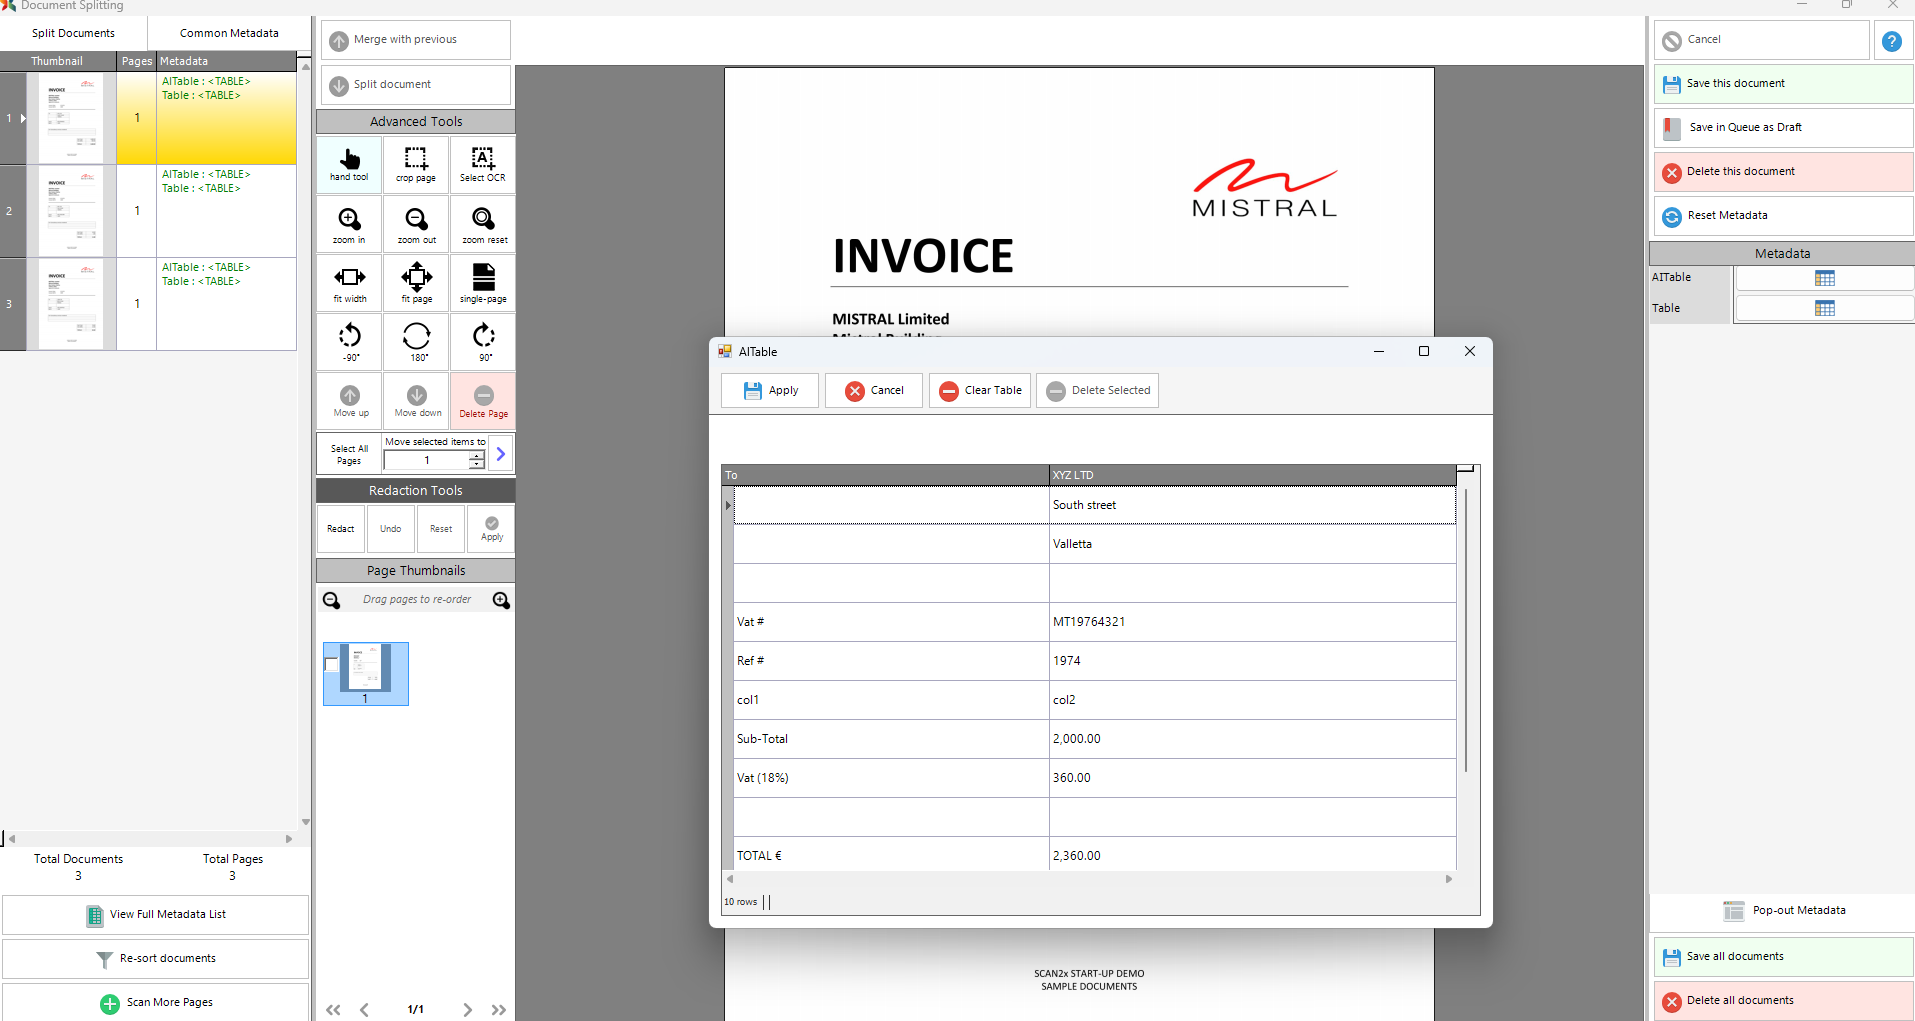Click the Delete Page tool

tap(483, 401)
